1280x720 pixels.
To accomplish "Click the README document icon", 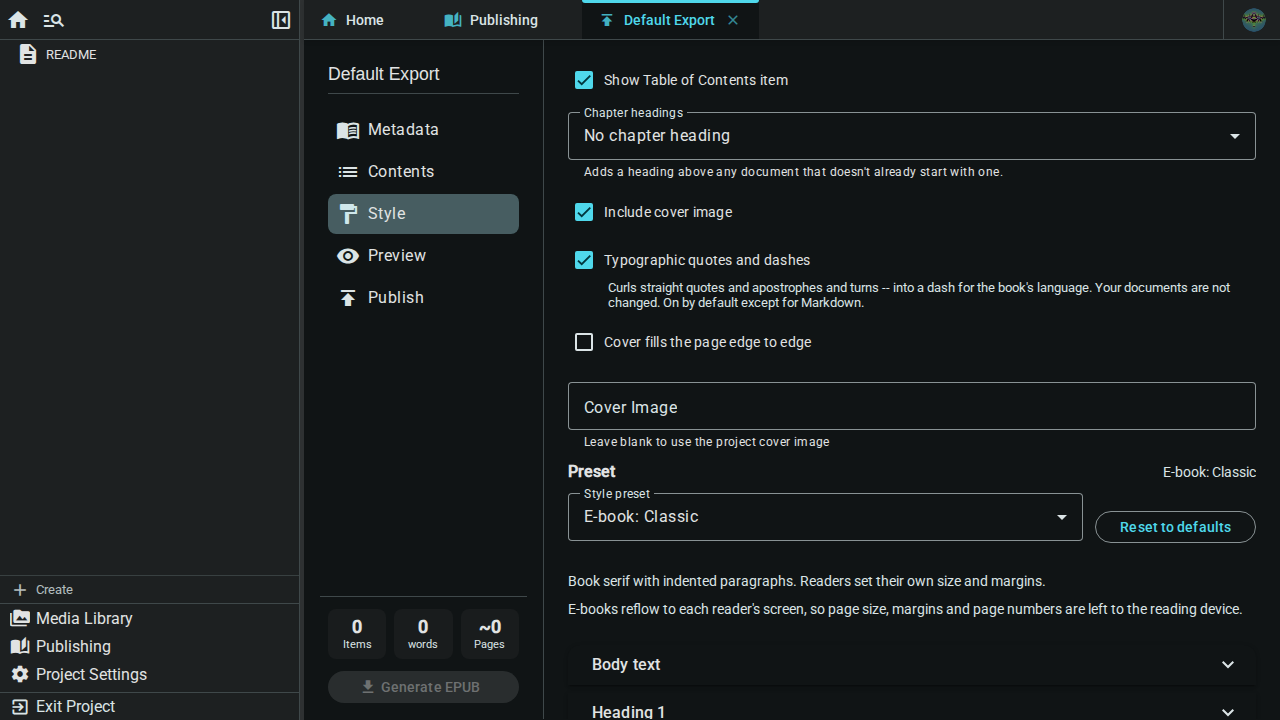I will pos(28,55).
